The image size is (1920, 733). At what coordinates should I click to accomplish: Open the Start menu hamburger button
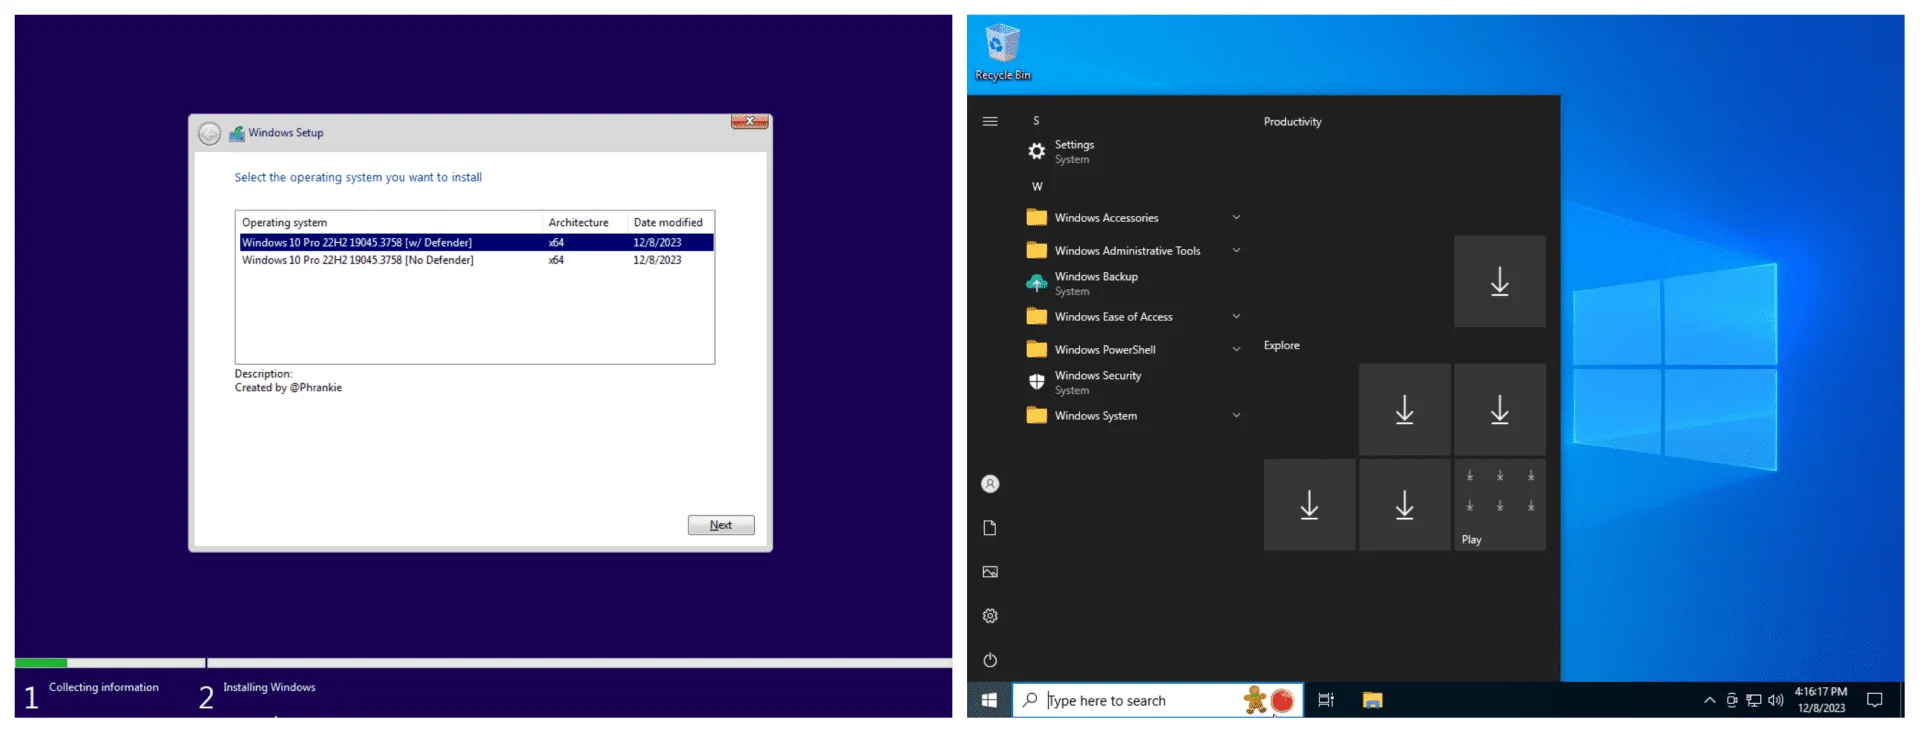(990, 121)
